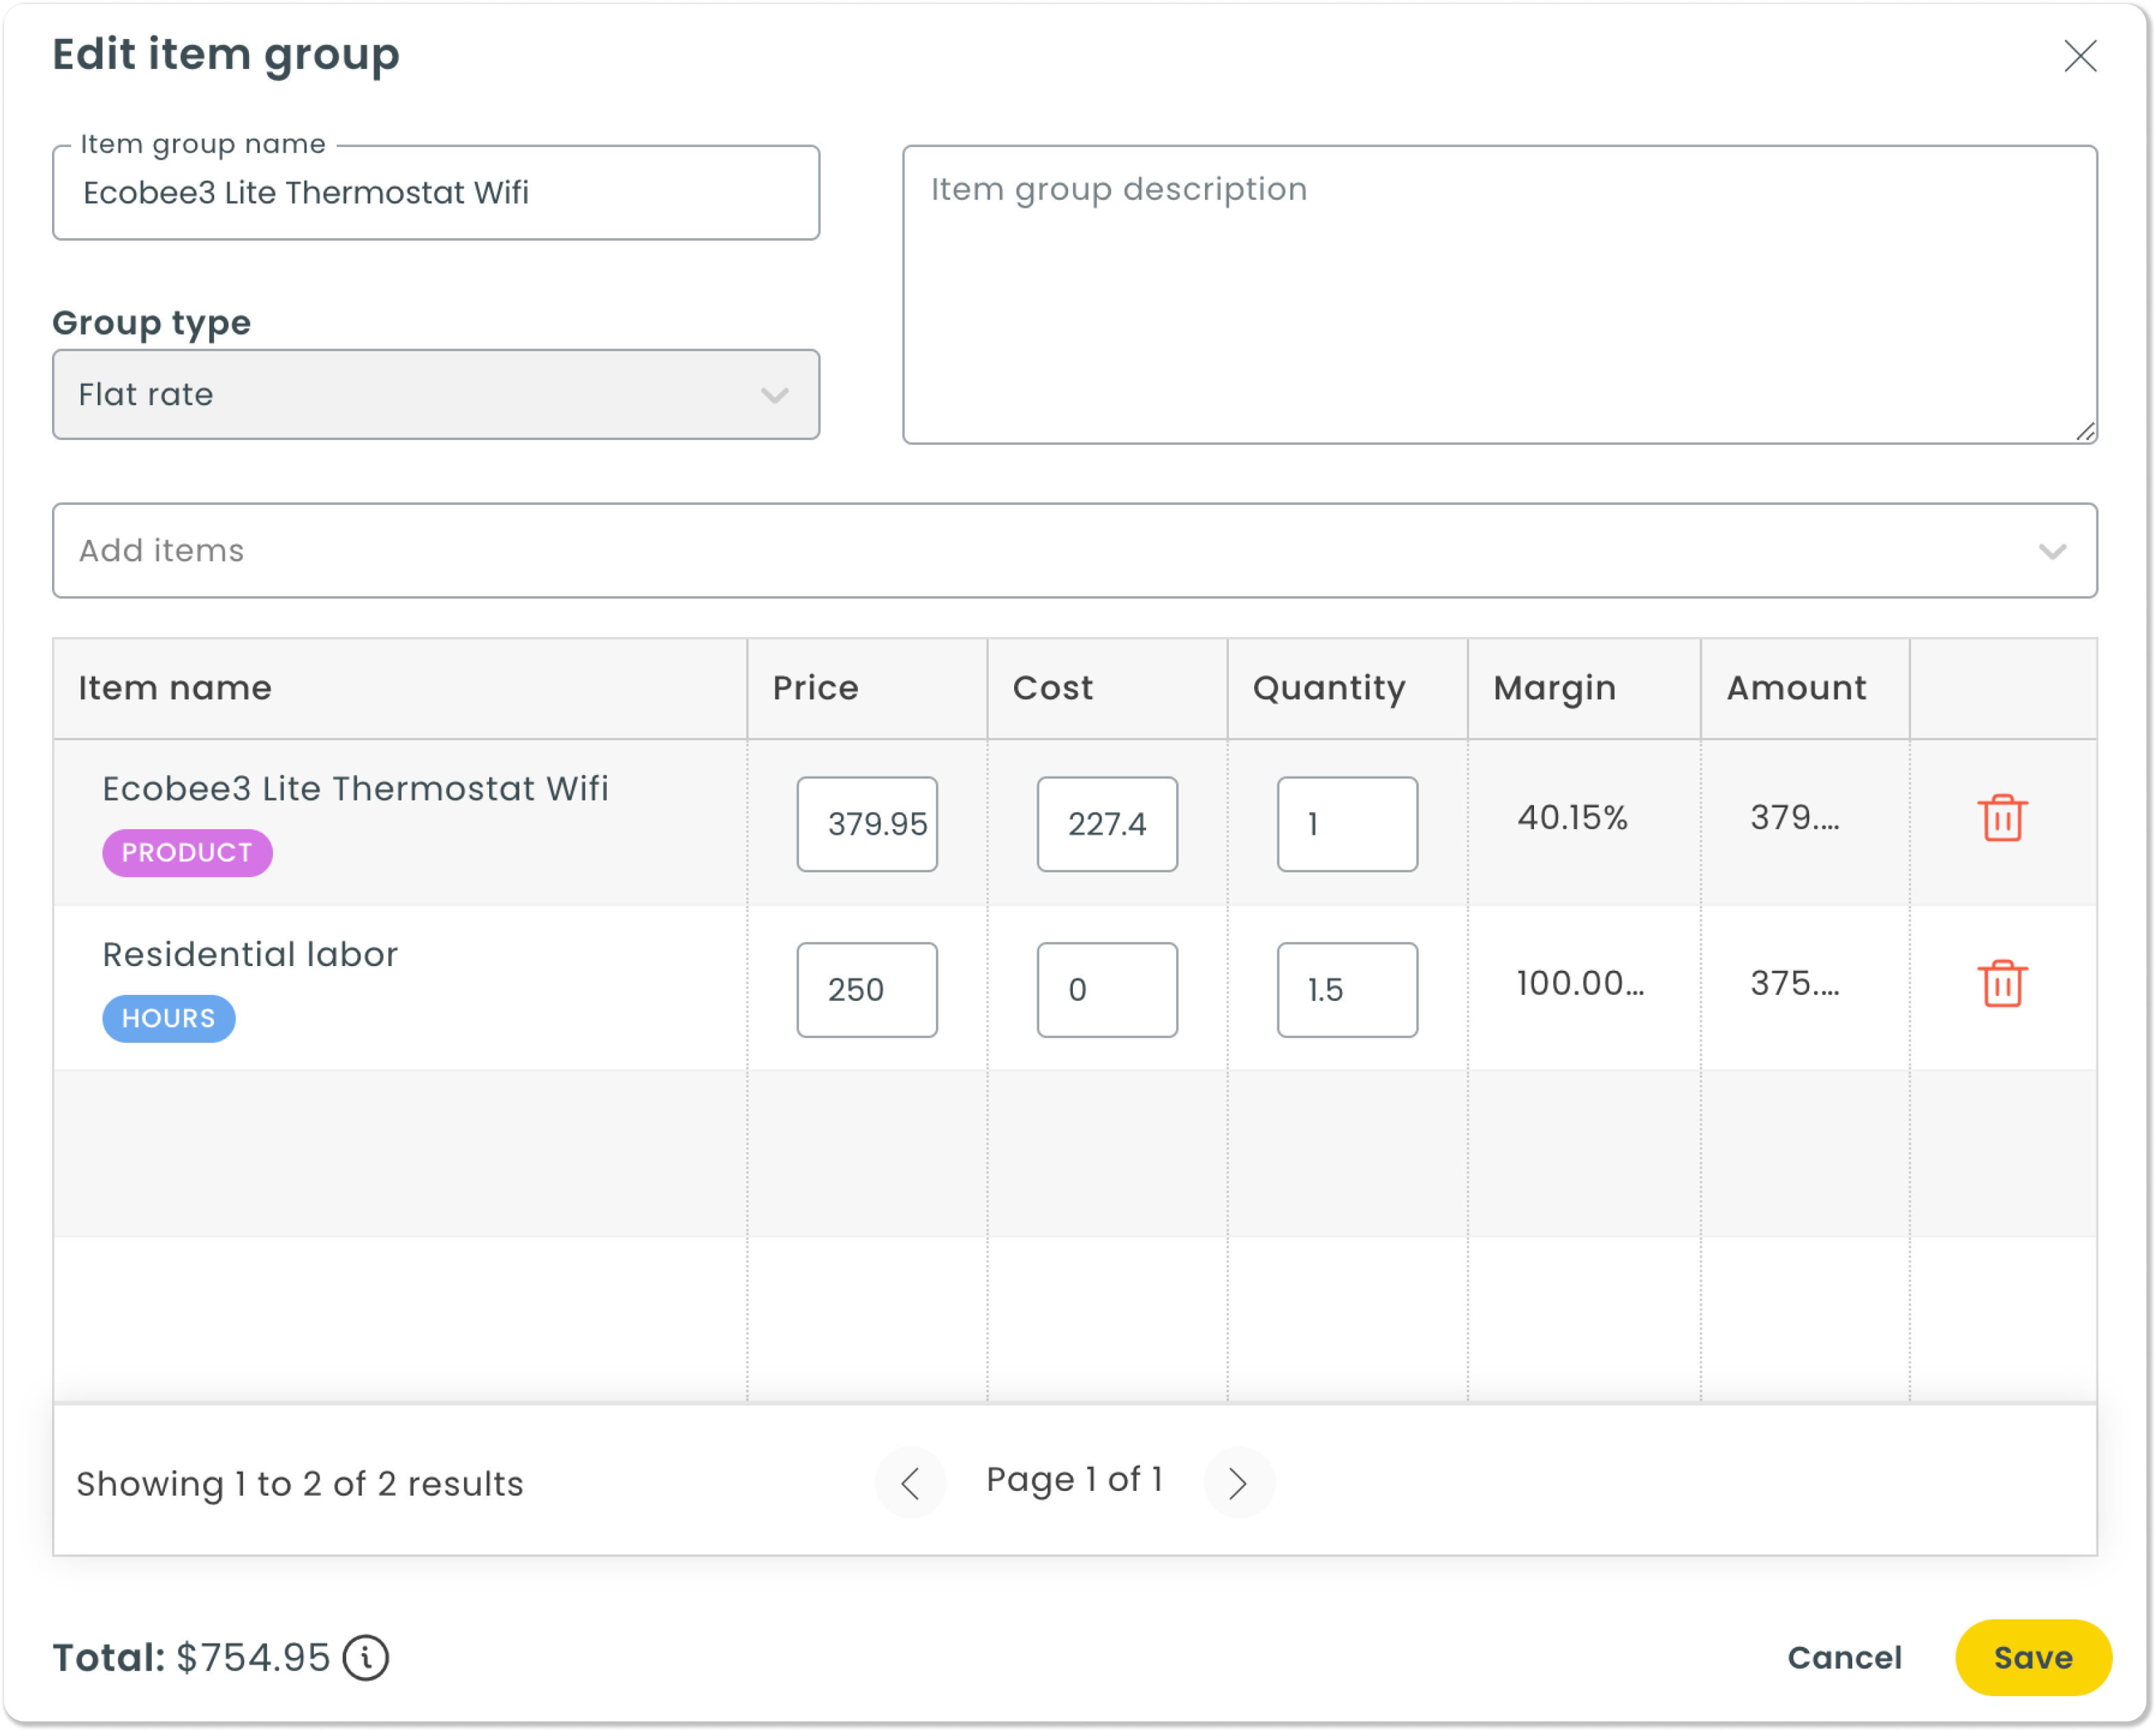Open the Group type Flat rate dropdown
This screenshot has height=1731, width=2156.
(436, 394)
